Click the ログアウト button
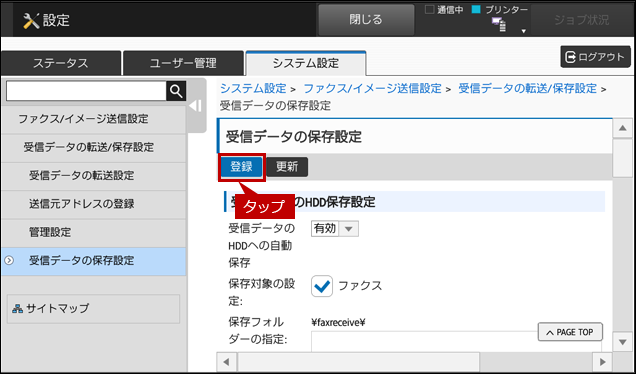 pos(595,57)
